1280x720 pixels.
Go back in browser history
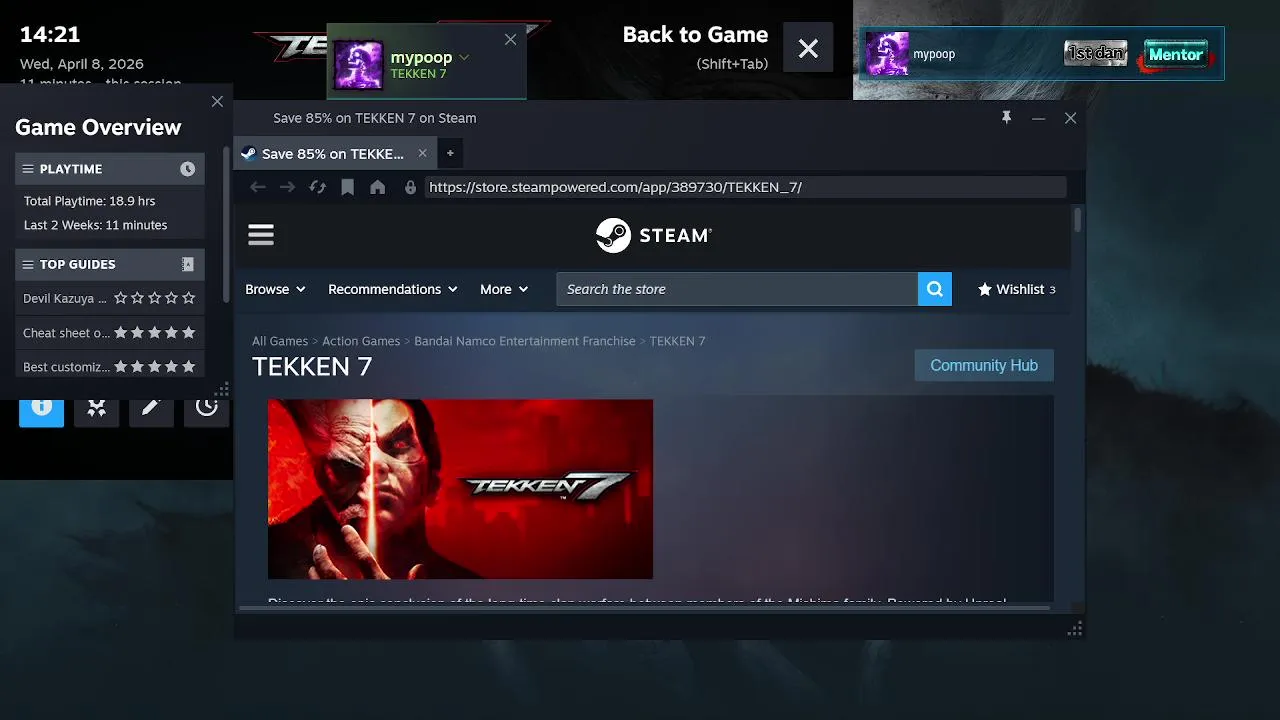pyautogui.click(x=258, y=187)
